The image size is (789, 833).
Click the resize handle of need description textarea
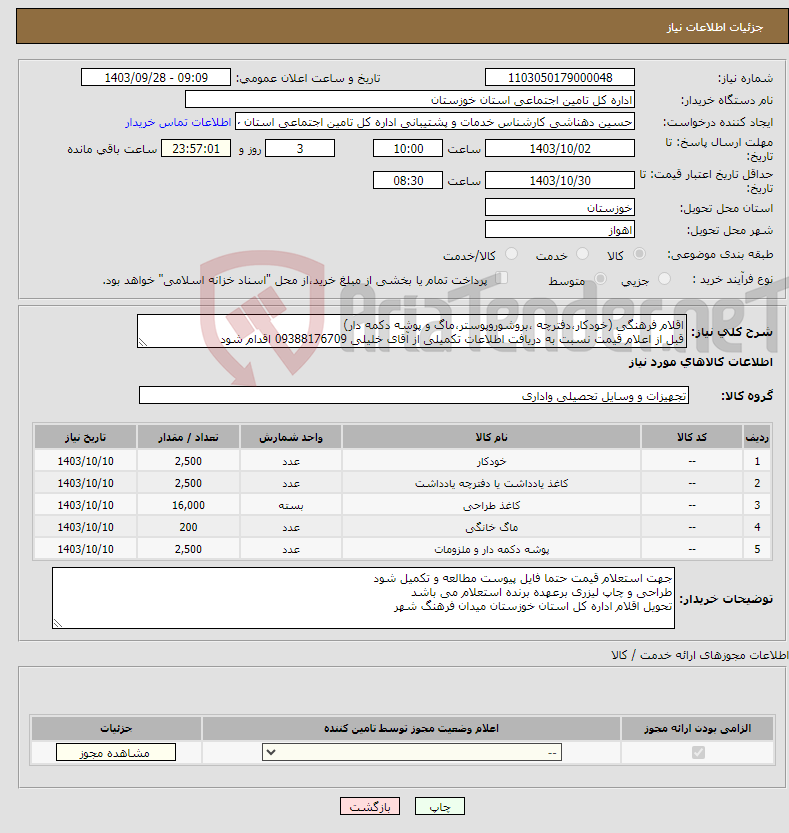[x=143, y=342]
